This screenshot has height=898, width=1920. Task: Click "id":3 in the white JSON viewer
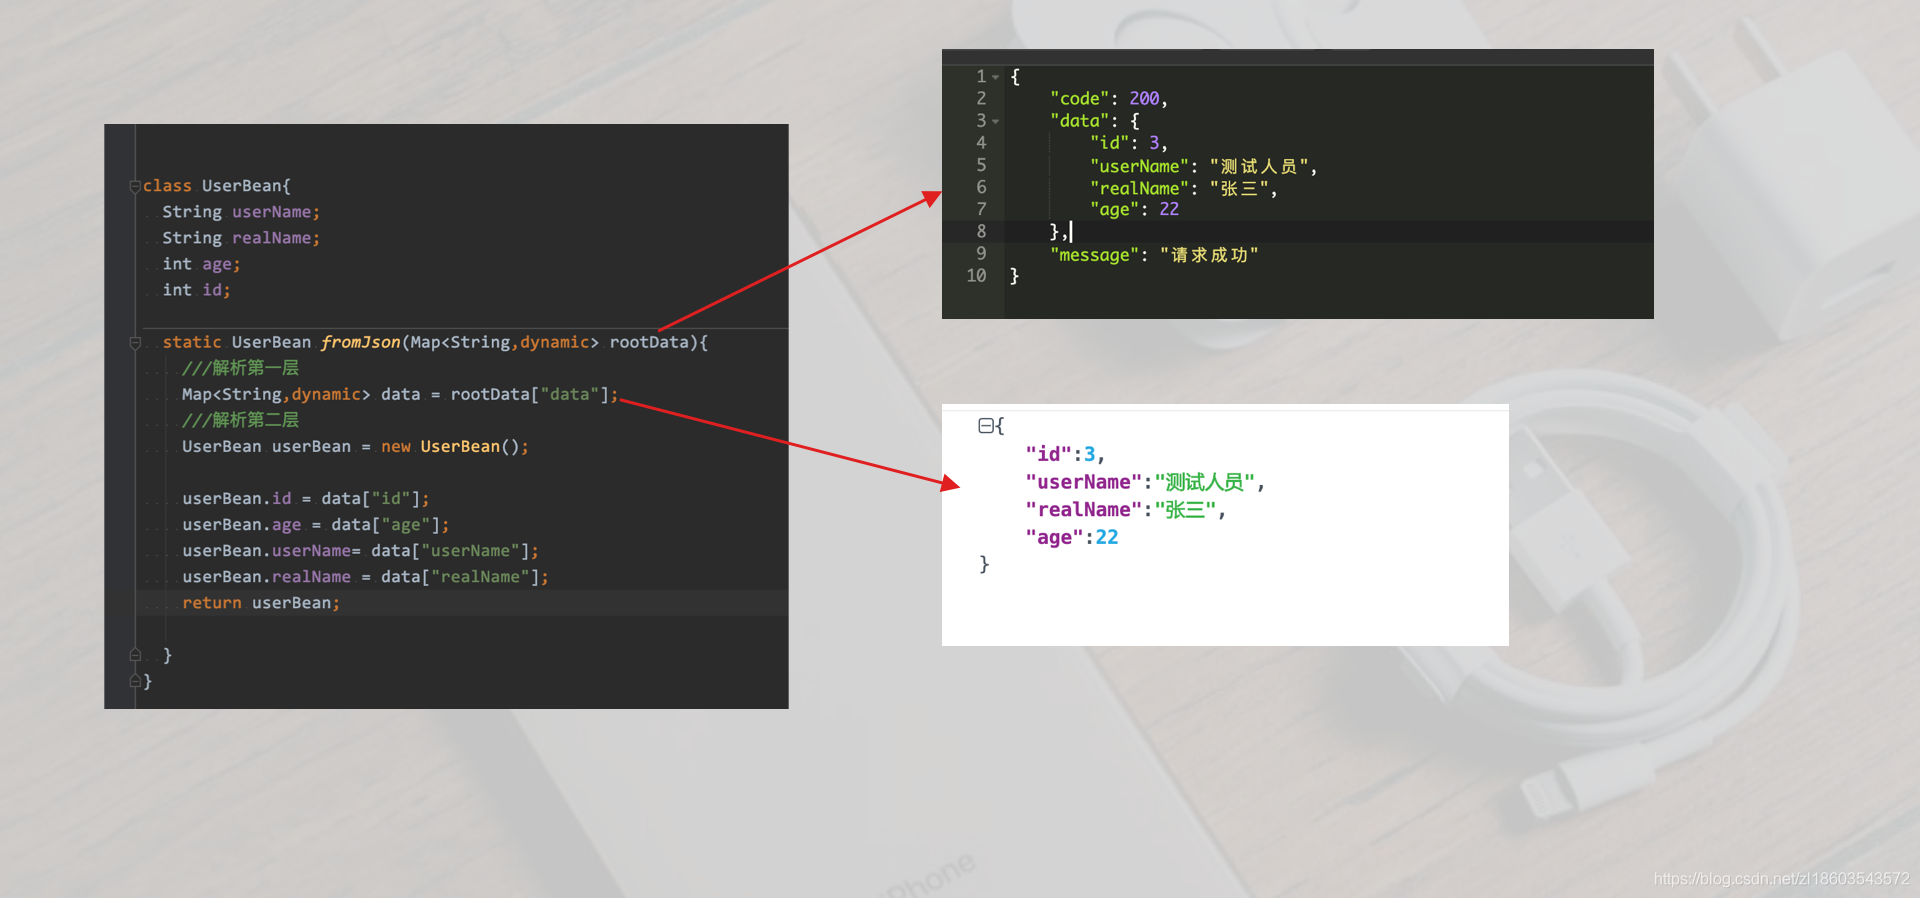1065,454
